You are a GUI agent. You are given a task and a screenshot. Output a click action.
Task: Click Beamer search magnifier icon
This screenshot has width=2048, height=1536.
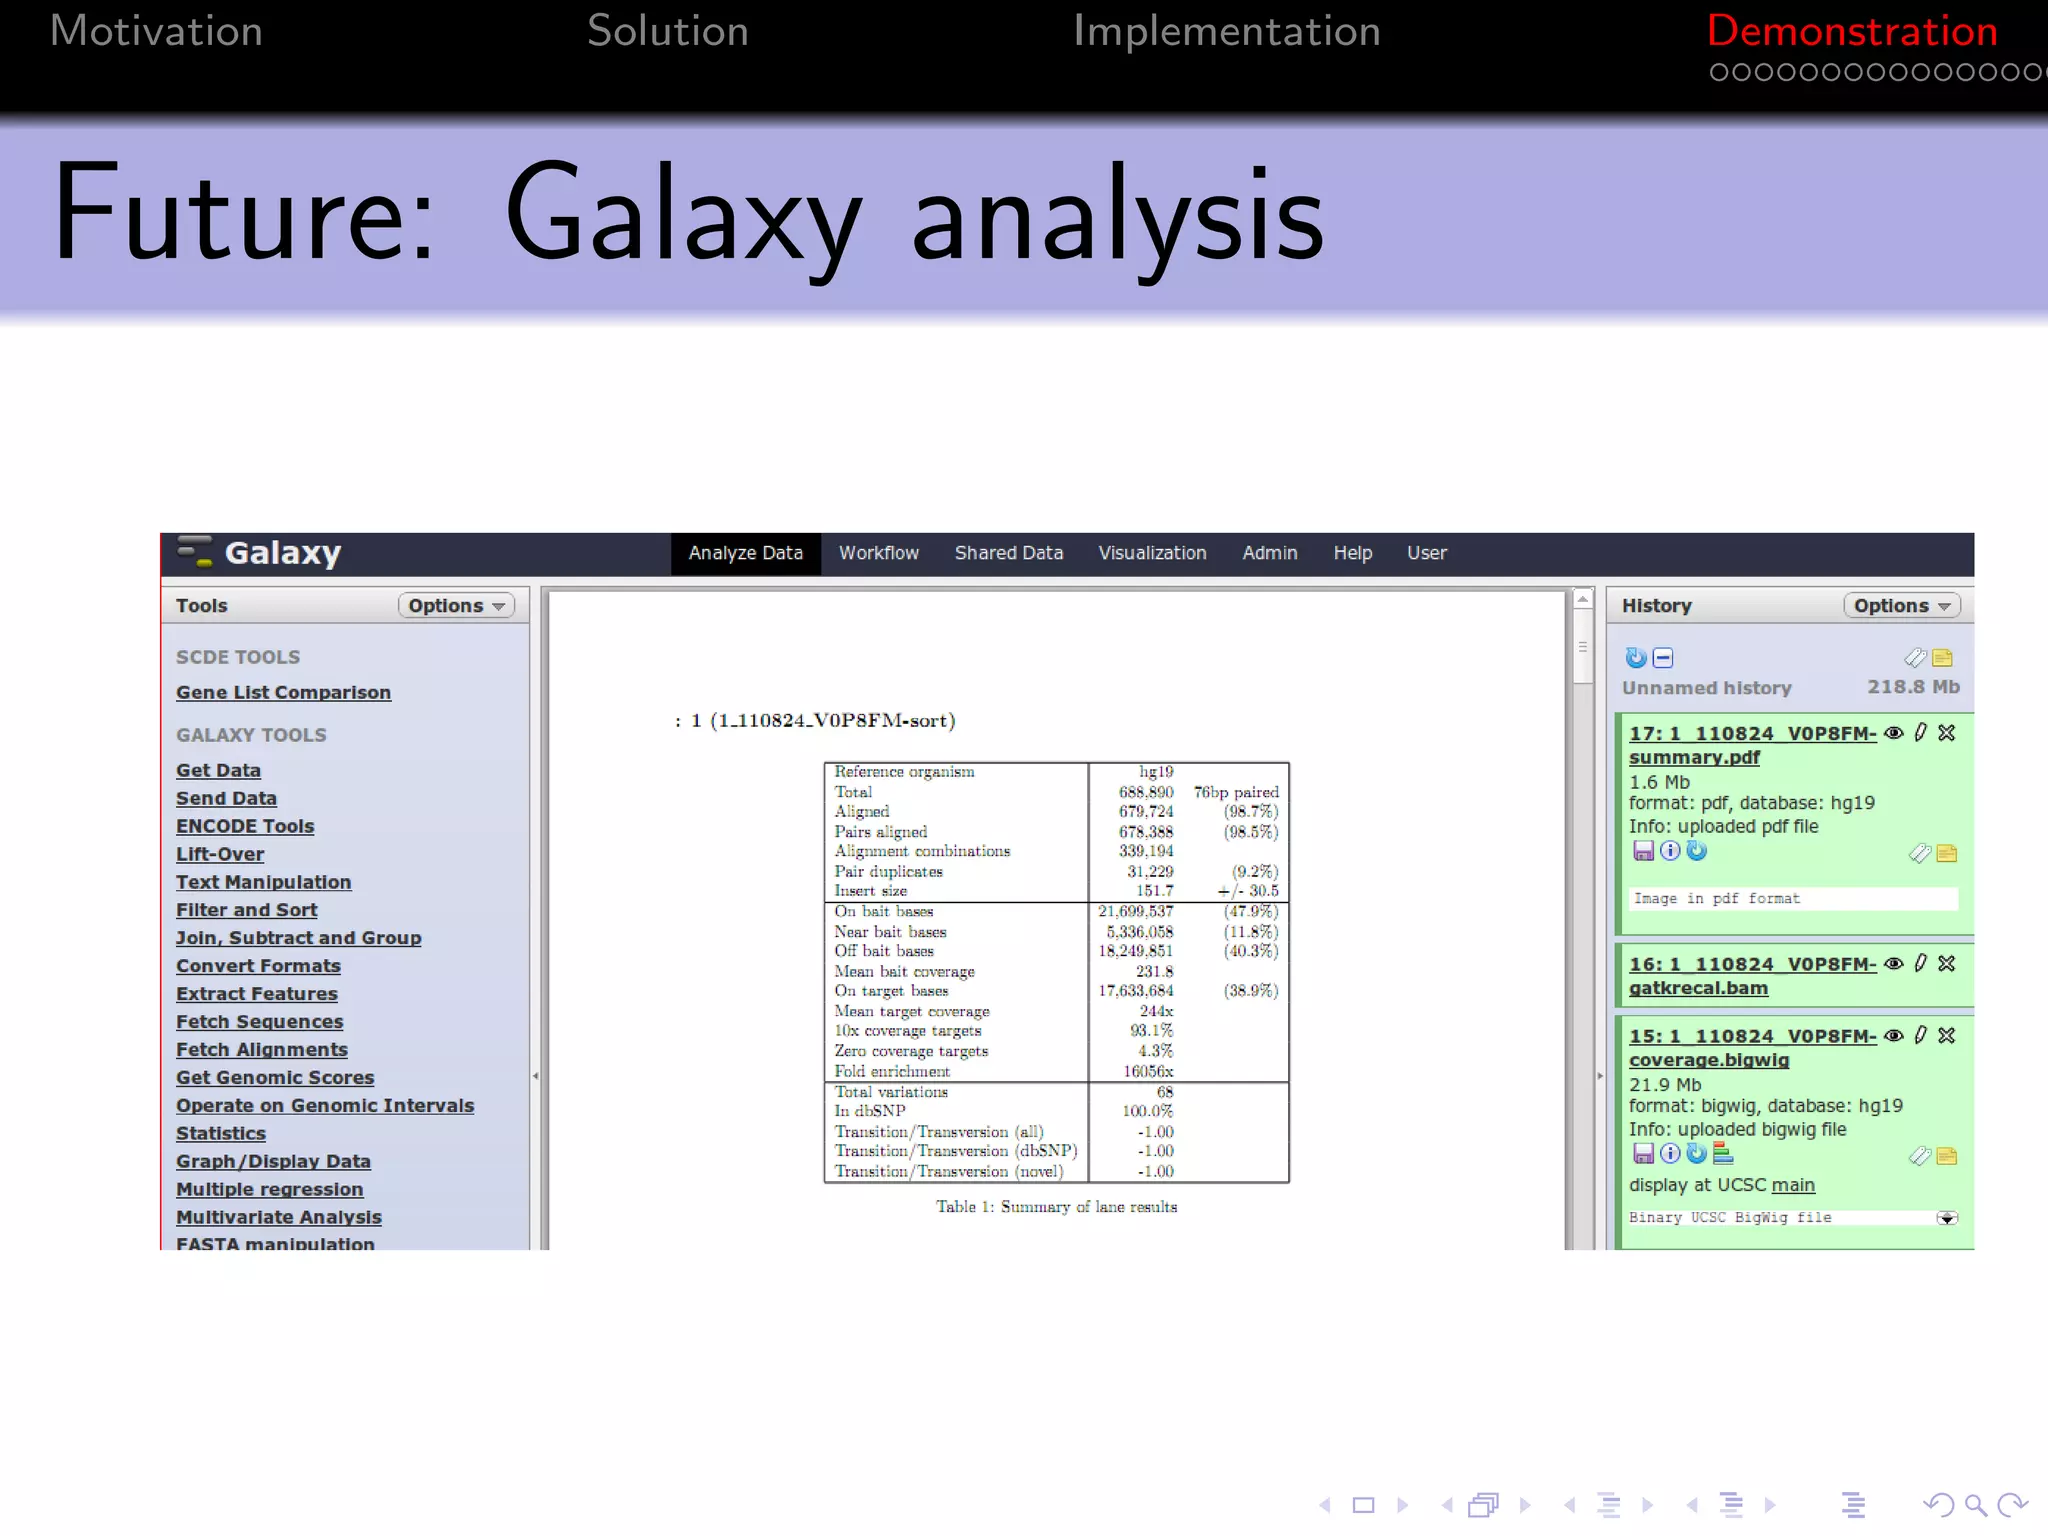tap(1975, 1505)
